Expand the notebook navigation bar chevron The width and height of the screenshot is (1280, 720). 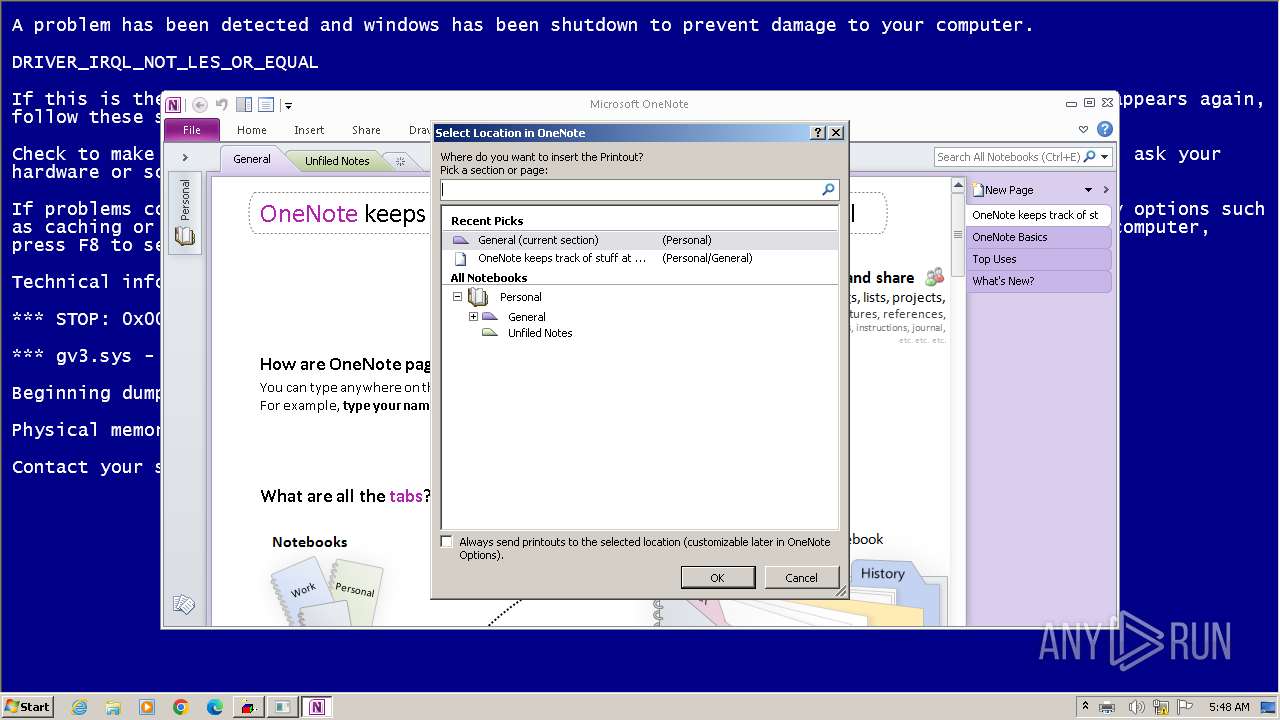coord(185,157)
